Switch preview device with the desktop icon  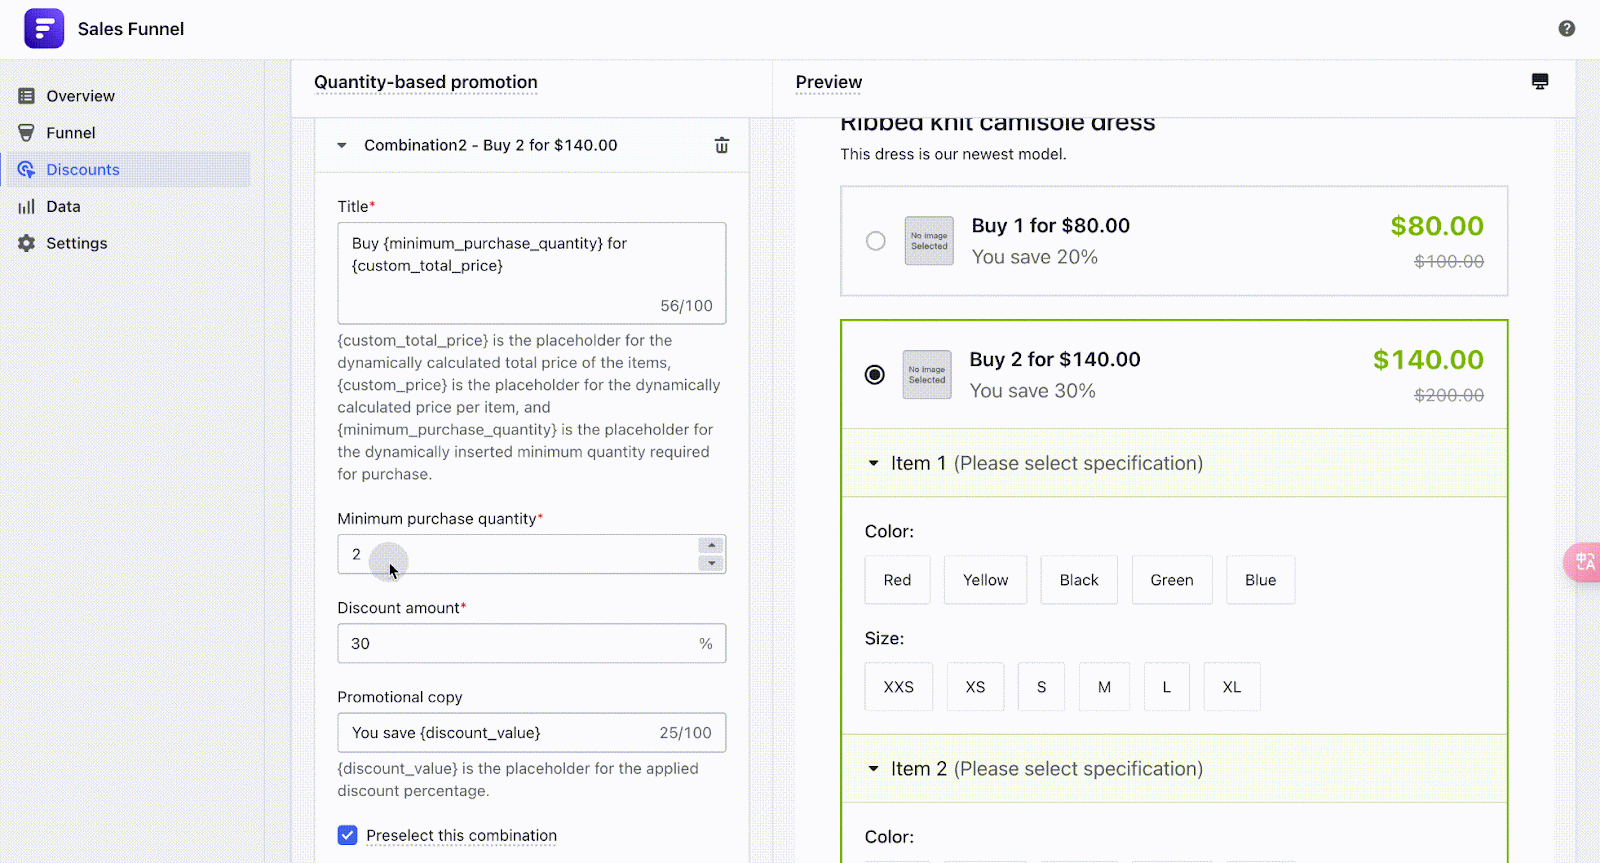pyautogui.click(x=1540, y=82)
